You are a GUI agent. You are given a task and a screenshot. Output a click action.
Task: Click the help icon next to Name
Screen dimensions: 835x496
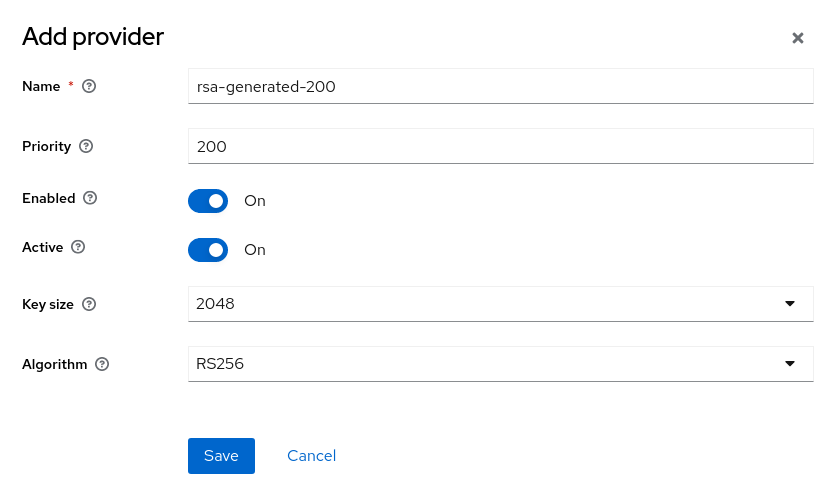click(89, 86)
